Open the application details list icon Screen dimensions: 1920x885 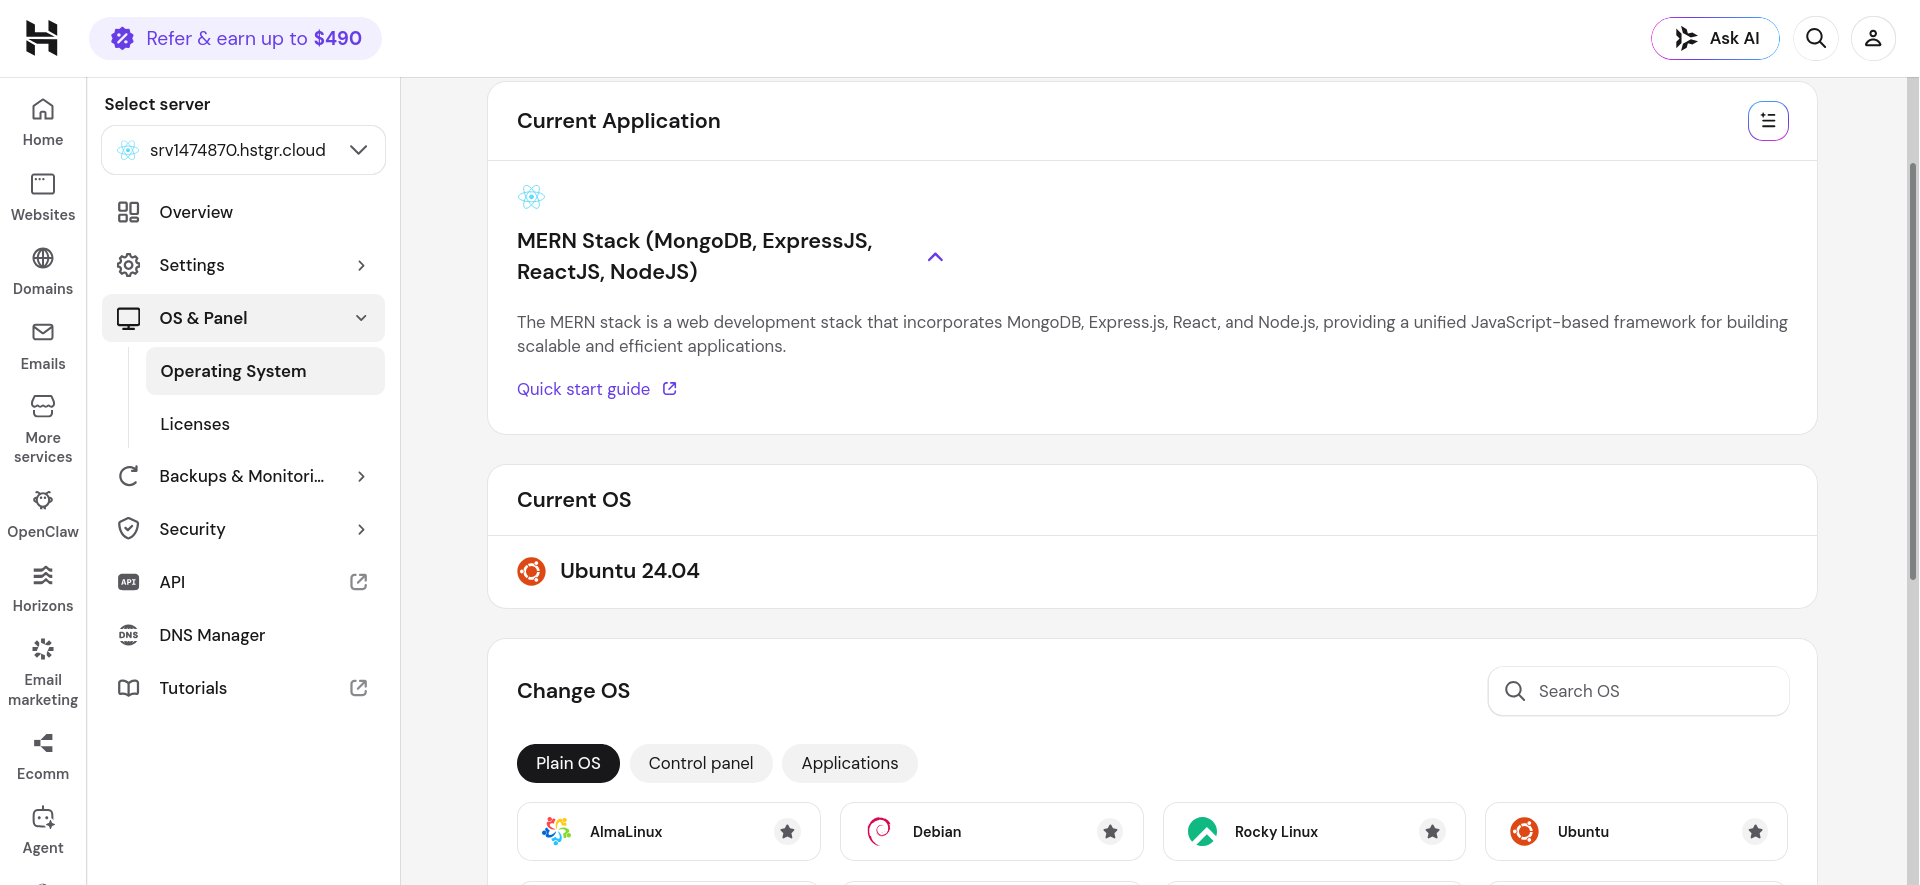[x=1768, y=121]
